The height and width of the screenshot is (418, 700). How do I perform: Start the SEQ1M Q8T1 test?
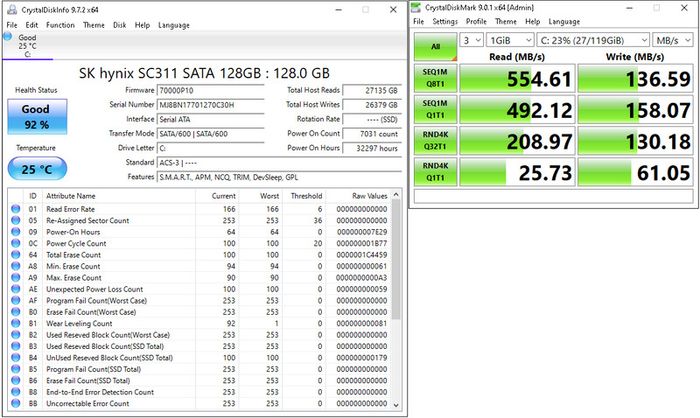pyautogui.click(x=435, y=78)
